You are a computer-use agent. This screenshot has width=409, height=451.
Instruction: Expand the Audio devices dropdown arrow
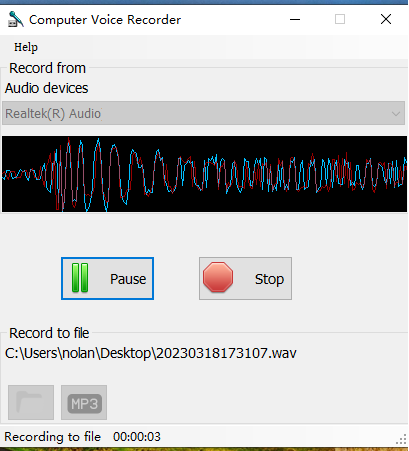[396, 114]
